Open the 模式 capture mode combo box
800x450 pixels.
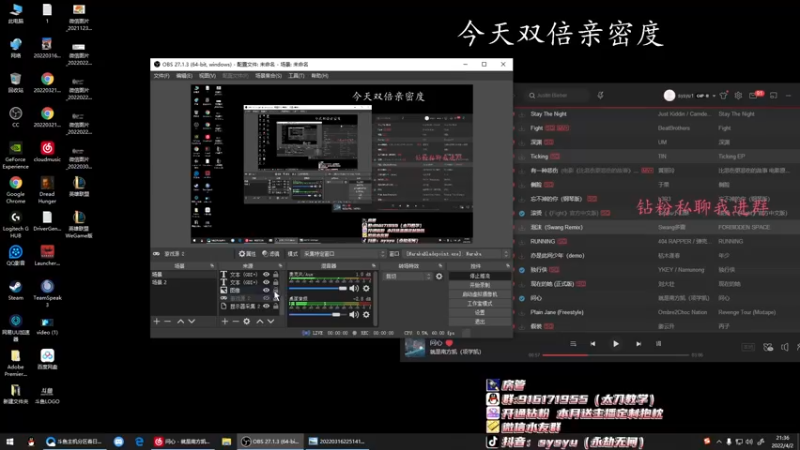click(x=344, y=254)
